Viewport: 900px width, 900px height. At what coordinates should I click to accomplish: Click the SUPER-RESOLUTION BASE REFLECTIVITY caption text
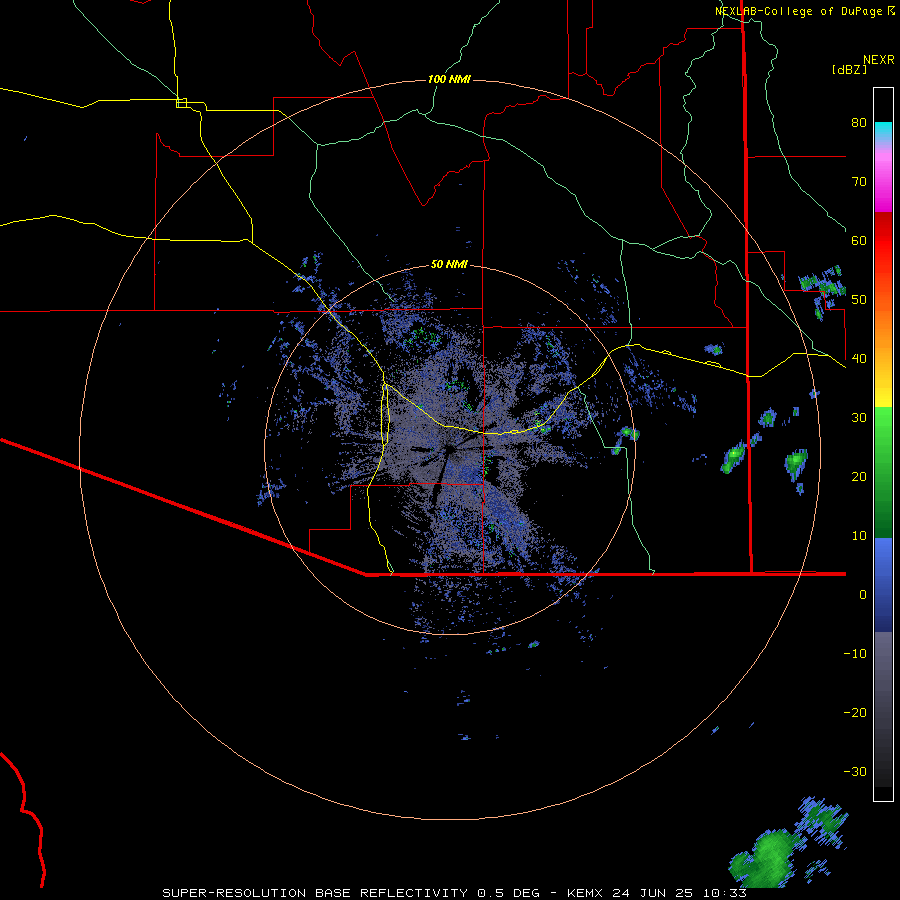[315, 893]
